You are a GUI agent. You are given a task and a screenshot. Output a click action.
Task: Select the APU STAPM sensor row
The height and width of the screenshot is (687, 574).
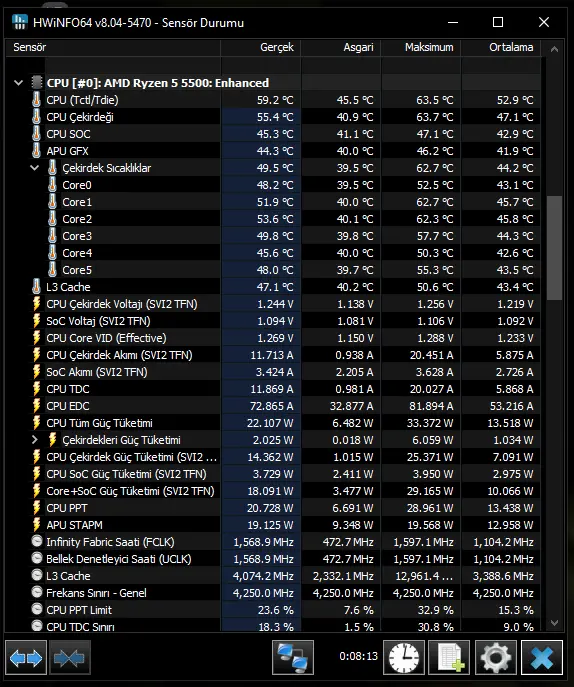[273, 525]
